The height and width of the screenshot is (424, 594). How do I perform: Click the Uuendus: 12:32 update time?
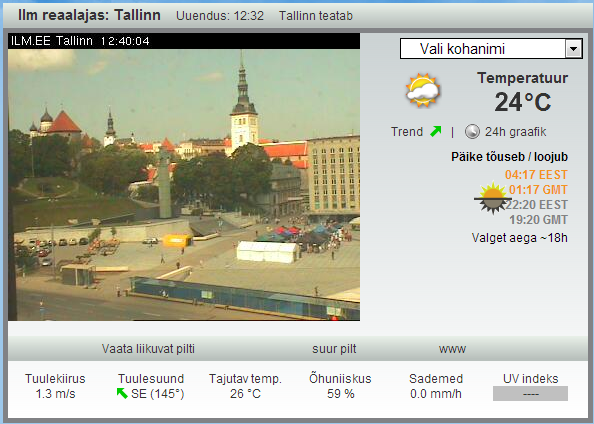coord(220,16)
